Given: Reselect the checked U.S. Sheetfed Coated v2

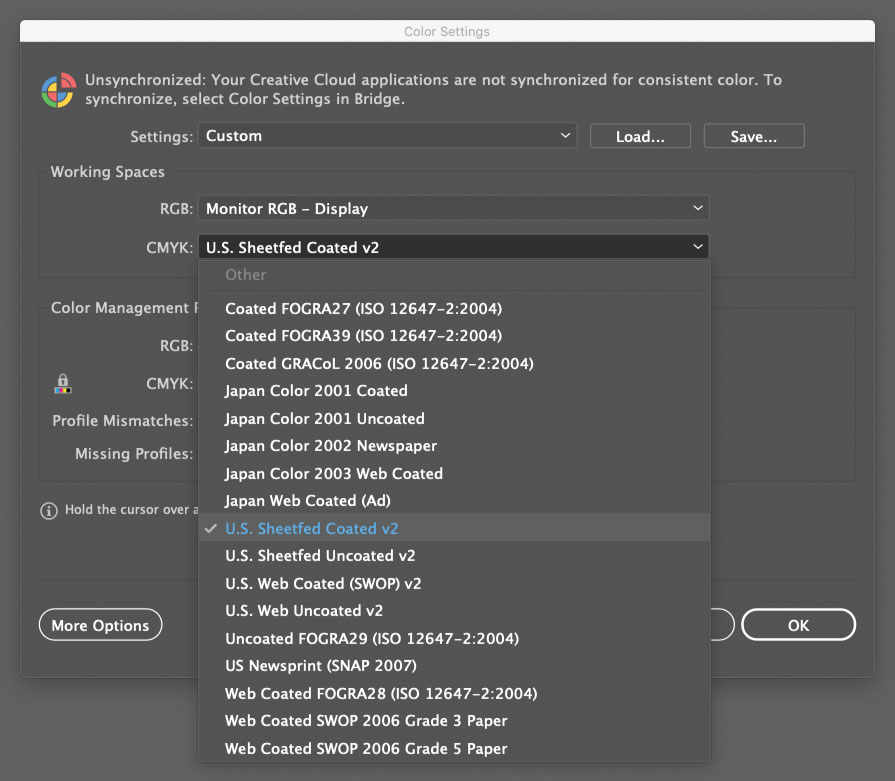Looking at the screenshot, I should click(310, 528).
